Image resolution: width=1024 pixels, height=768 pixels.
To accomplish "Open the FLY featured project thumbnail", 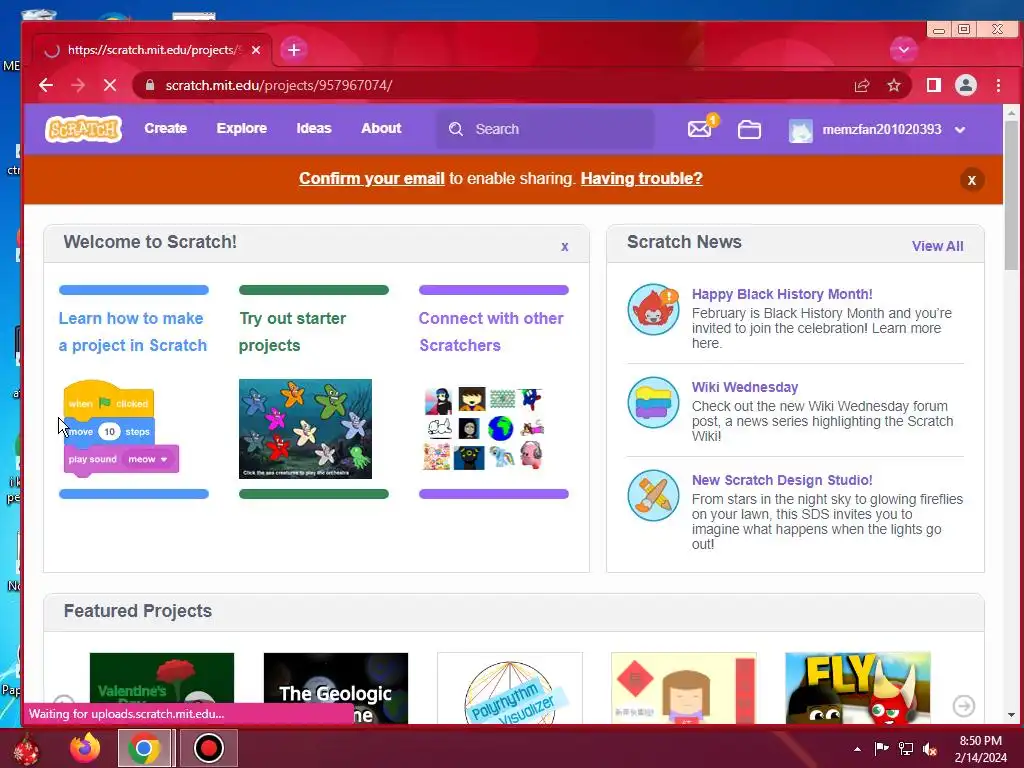I will pos(857,688).
